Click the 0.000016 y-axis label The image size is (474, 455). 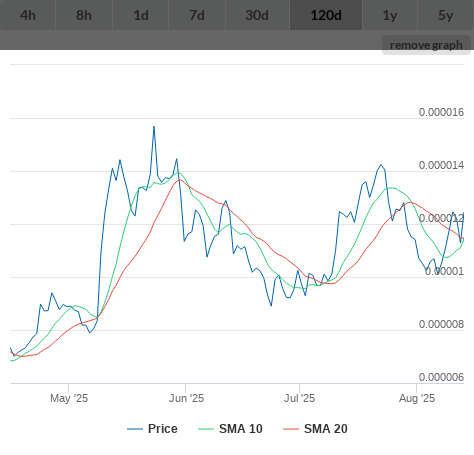[441, 112]
